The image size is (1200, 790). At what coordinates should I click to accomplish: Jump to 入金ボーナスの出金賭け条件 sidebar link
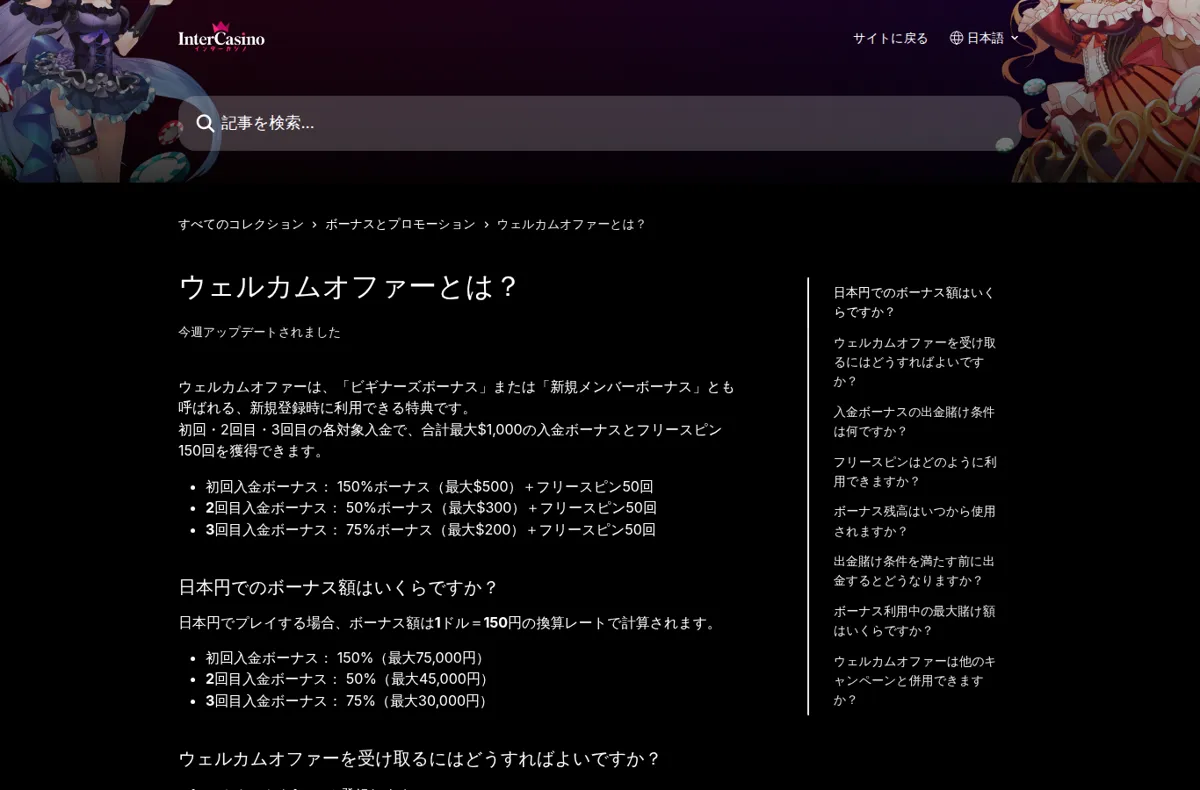[914, 421]
